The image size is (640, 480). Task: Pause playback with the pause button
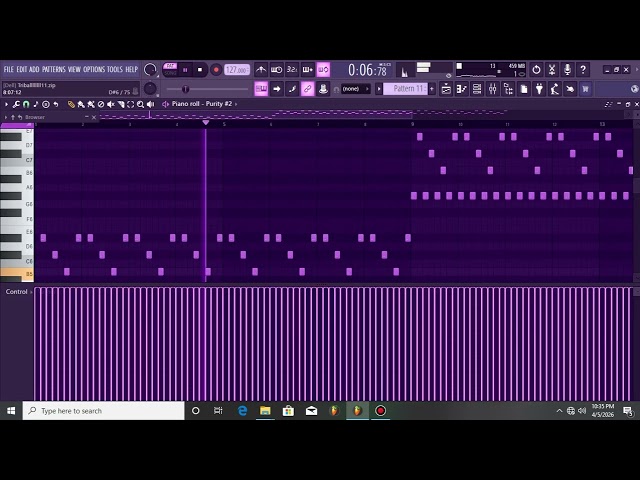(185, 70)
